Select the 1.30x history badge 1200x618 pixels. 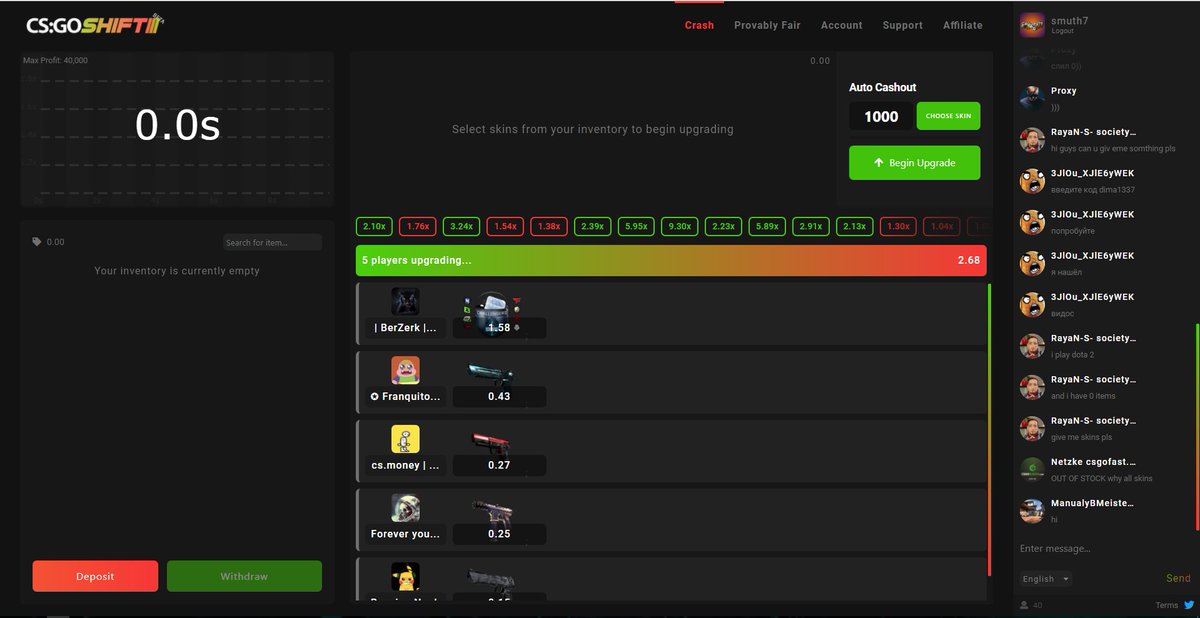[x=898, y=227]
